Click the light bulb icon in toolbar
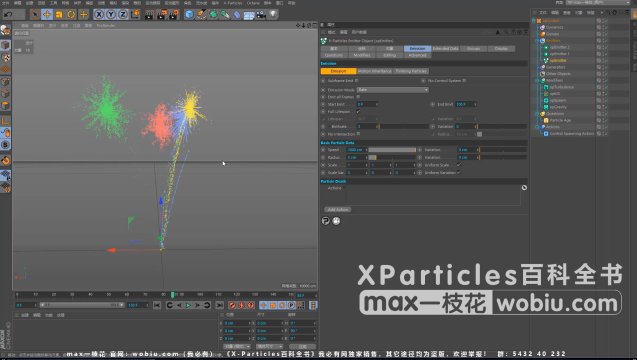Image resolution: width=637 pixels, height=360 pixels. tap(273, 14)
